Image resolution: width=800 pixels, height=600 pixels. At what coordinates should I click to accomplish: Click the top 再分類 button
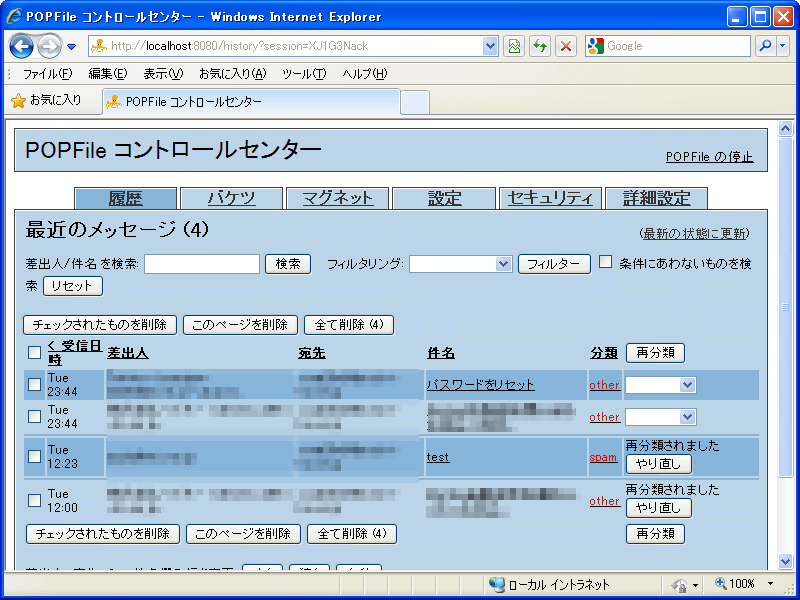tap(656, 353)
